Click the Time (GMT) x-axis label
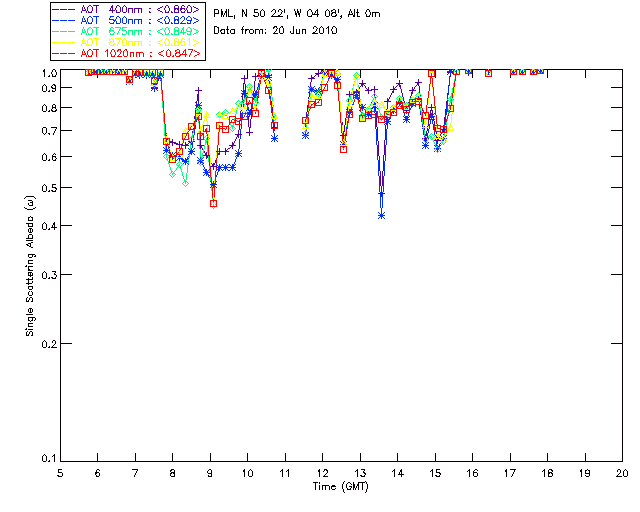640x512 pixels. tap(342, 487)
